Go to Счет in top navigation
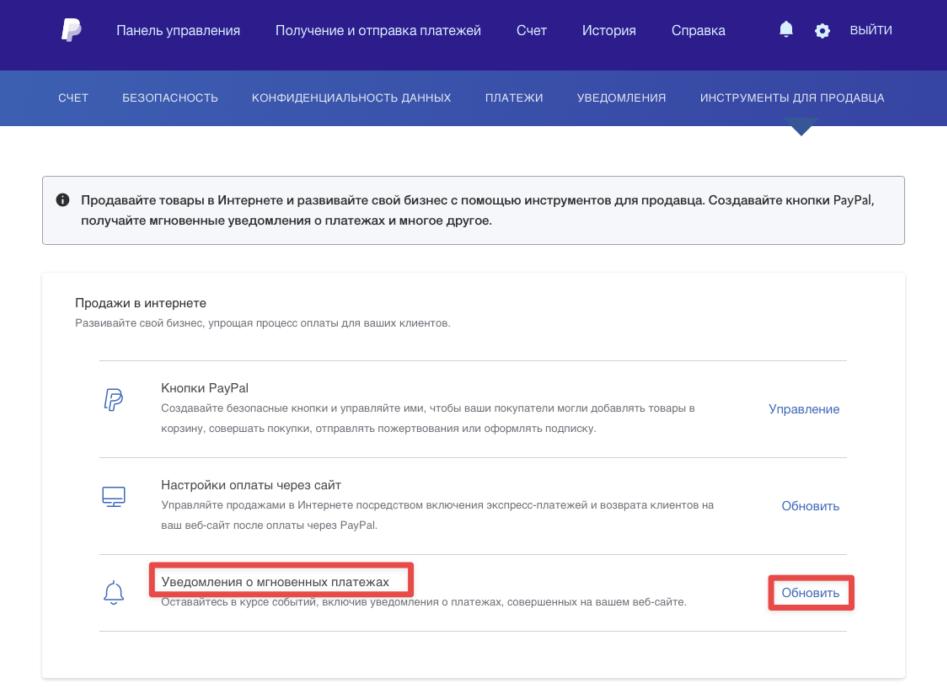947x687 pixels. pos(531,30)
